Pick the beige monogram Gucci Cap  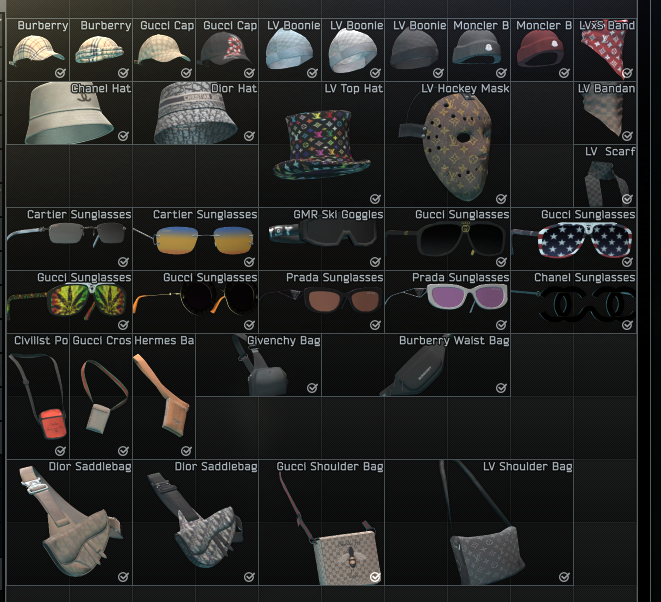click(164, 50)
